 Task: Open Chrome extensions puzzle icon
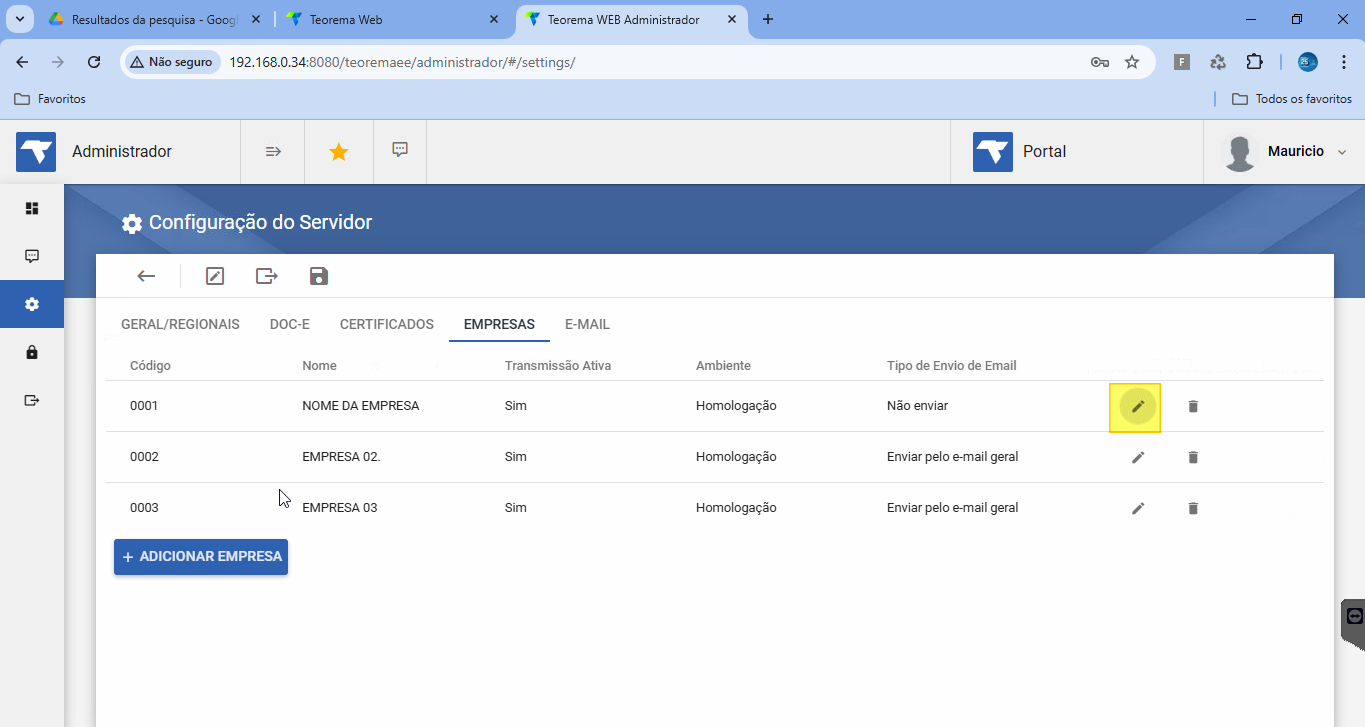click(x=1254, y=62)
